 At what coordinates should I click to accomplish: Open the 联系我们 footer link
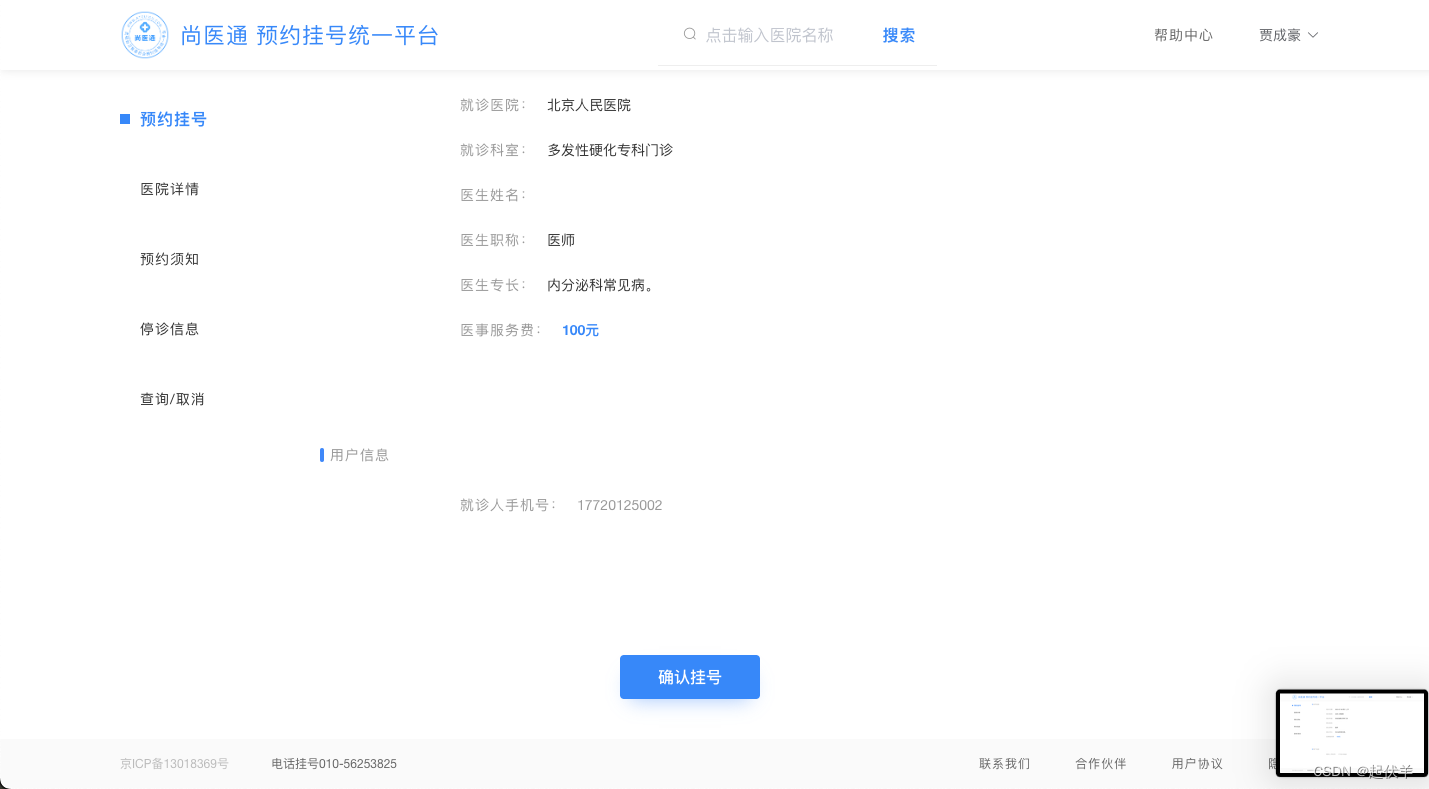(1004, 764)
